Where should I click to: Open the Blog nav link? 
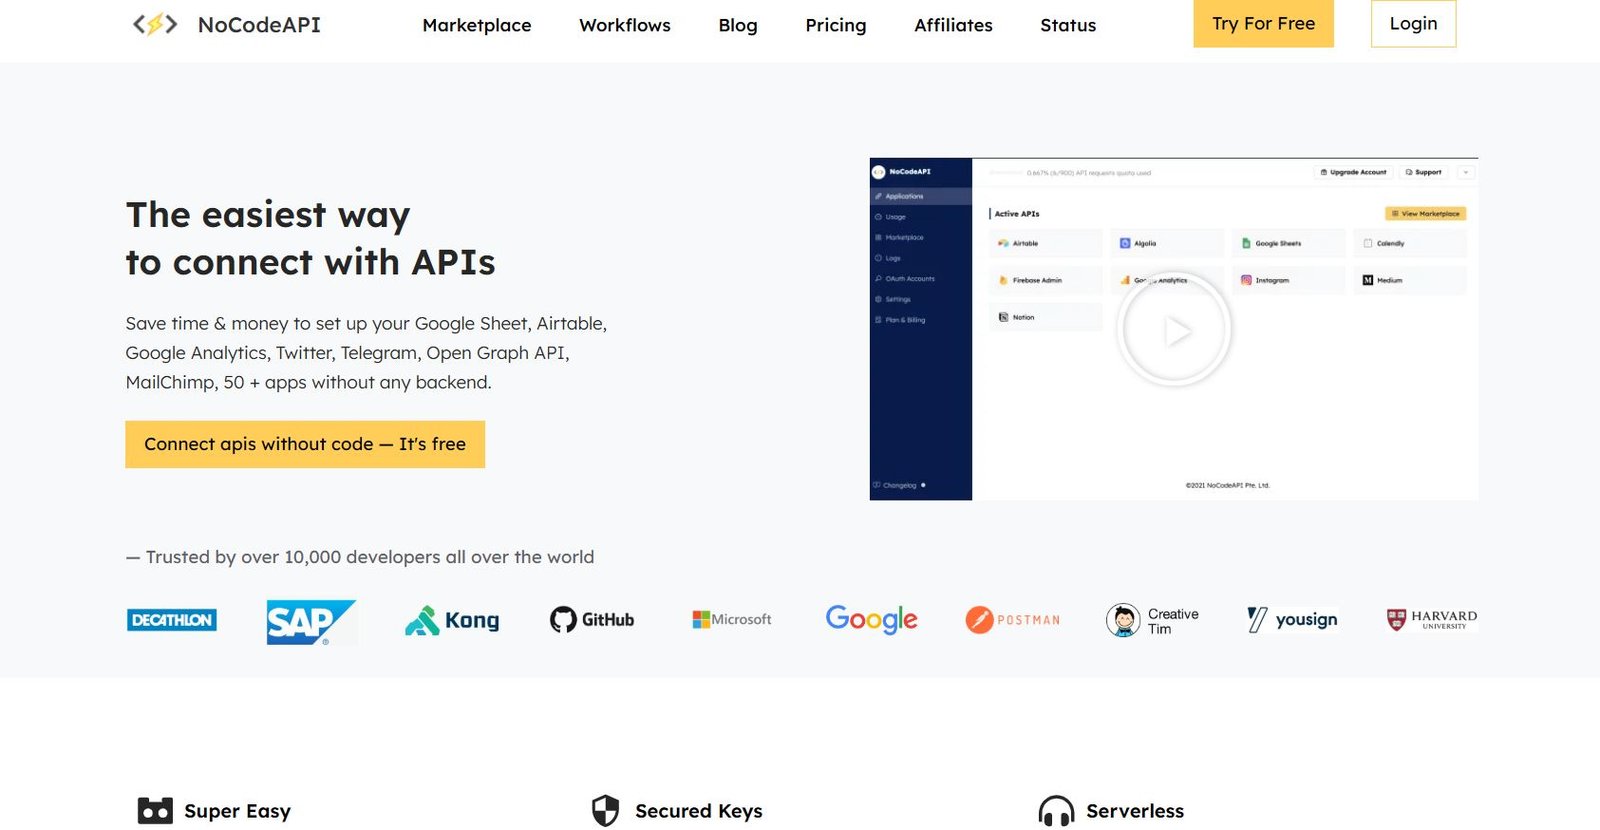click(738, 25)
